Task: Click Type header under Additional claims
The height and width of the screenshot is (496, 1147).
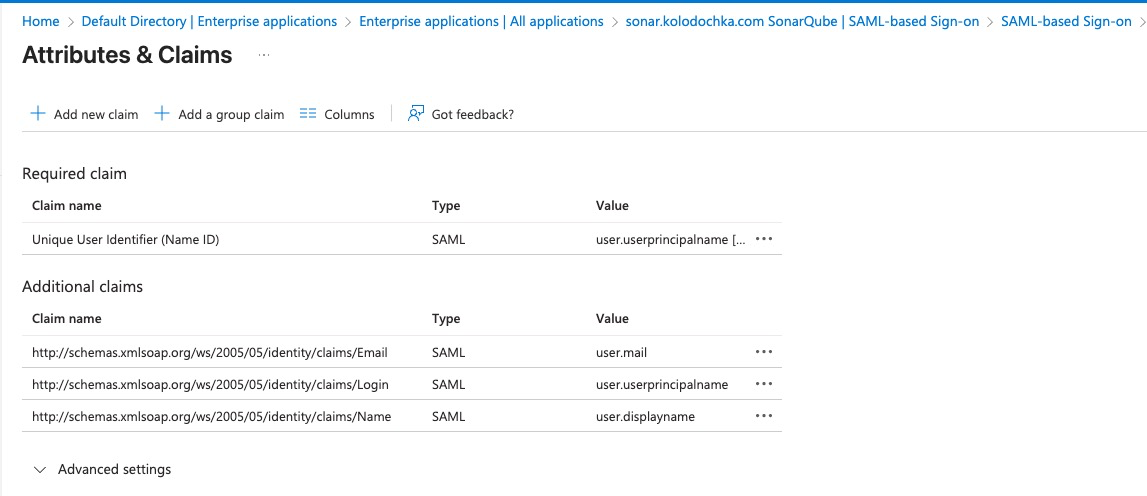Action: point(446,318)
